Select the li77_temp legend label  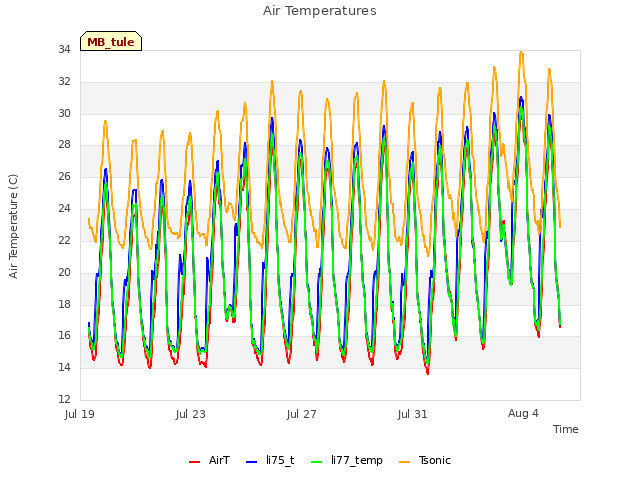click(x=357, y=461)
